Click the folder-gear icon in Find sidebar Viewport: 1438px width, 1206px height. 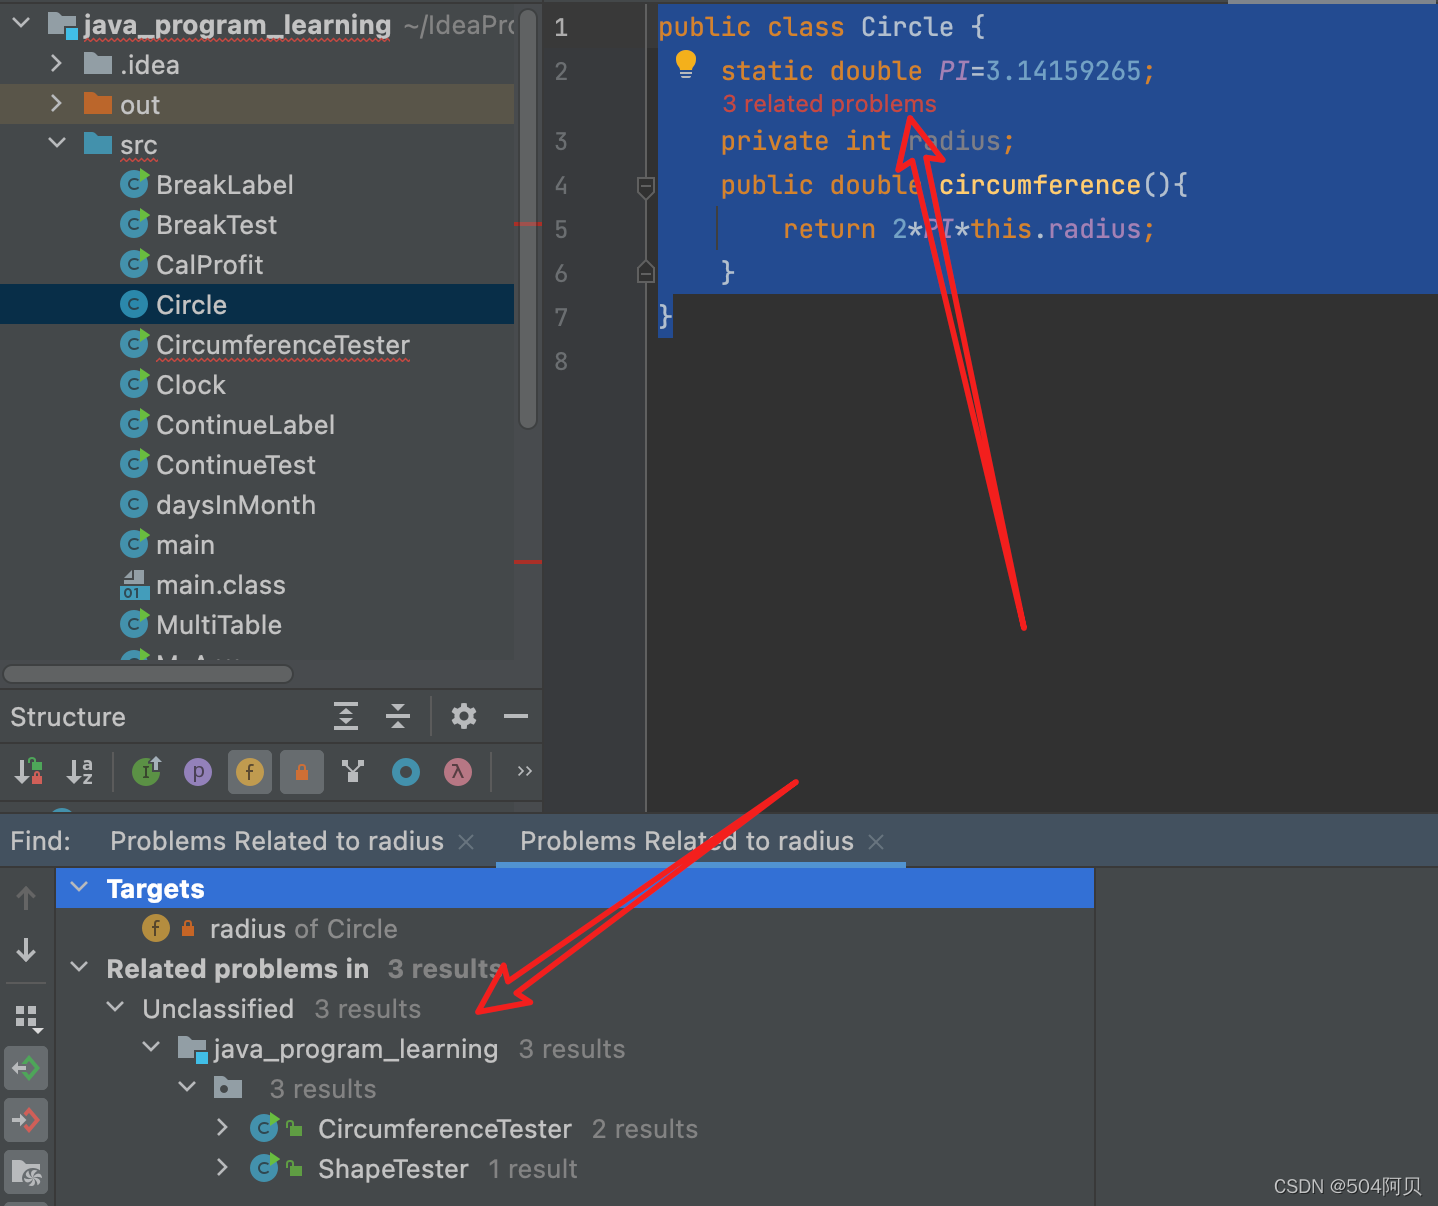(26, 1172)
